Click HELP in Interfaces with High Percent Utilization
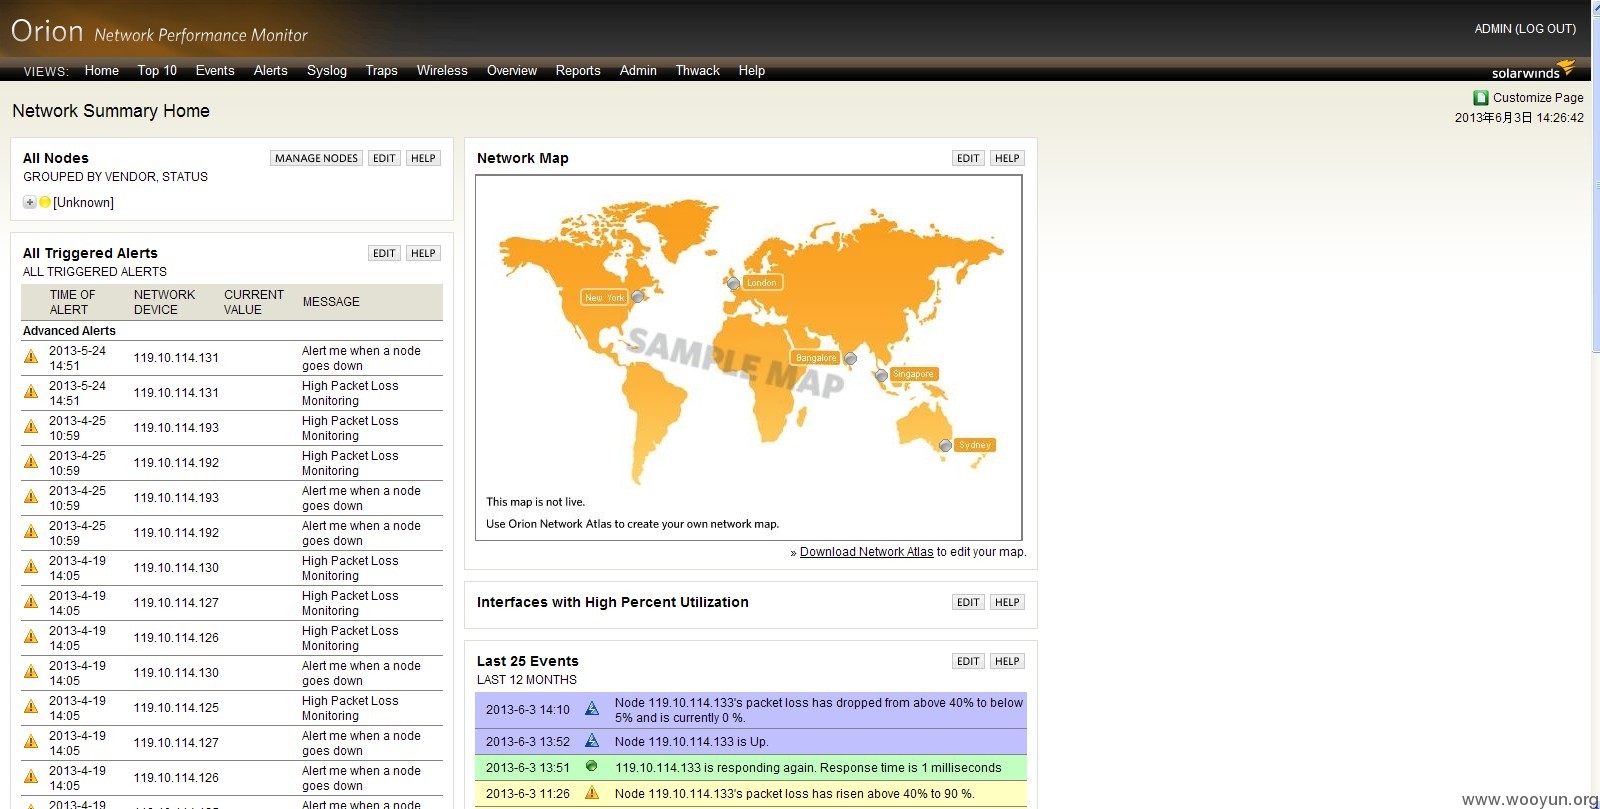Viewport: 1600px width, 809px height. (1007, 602)
